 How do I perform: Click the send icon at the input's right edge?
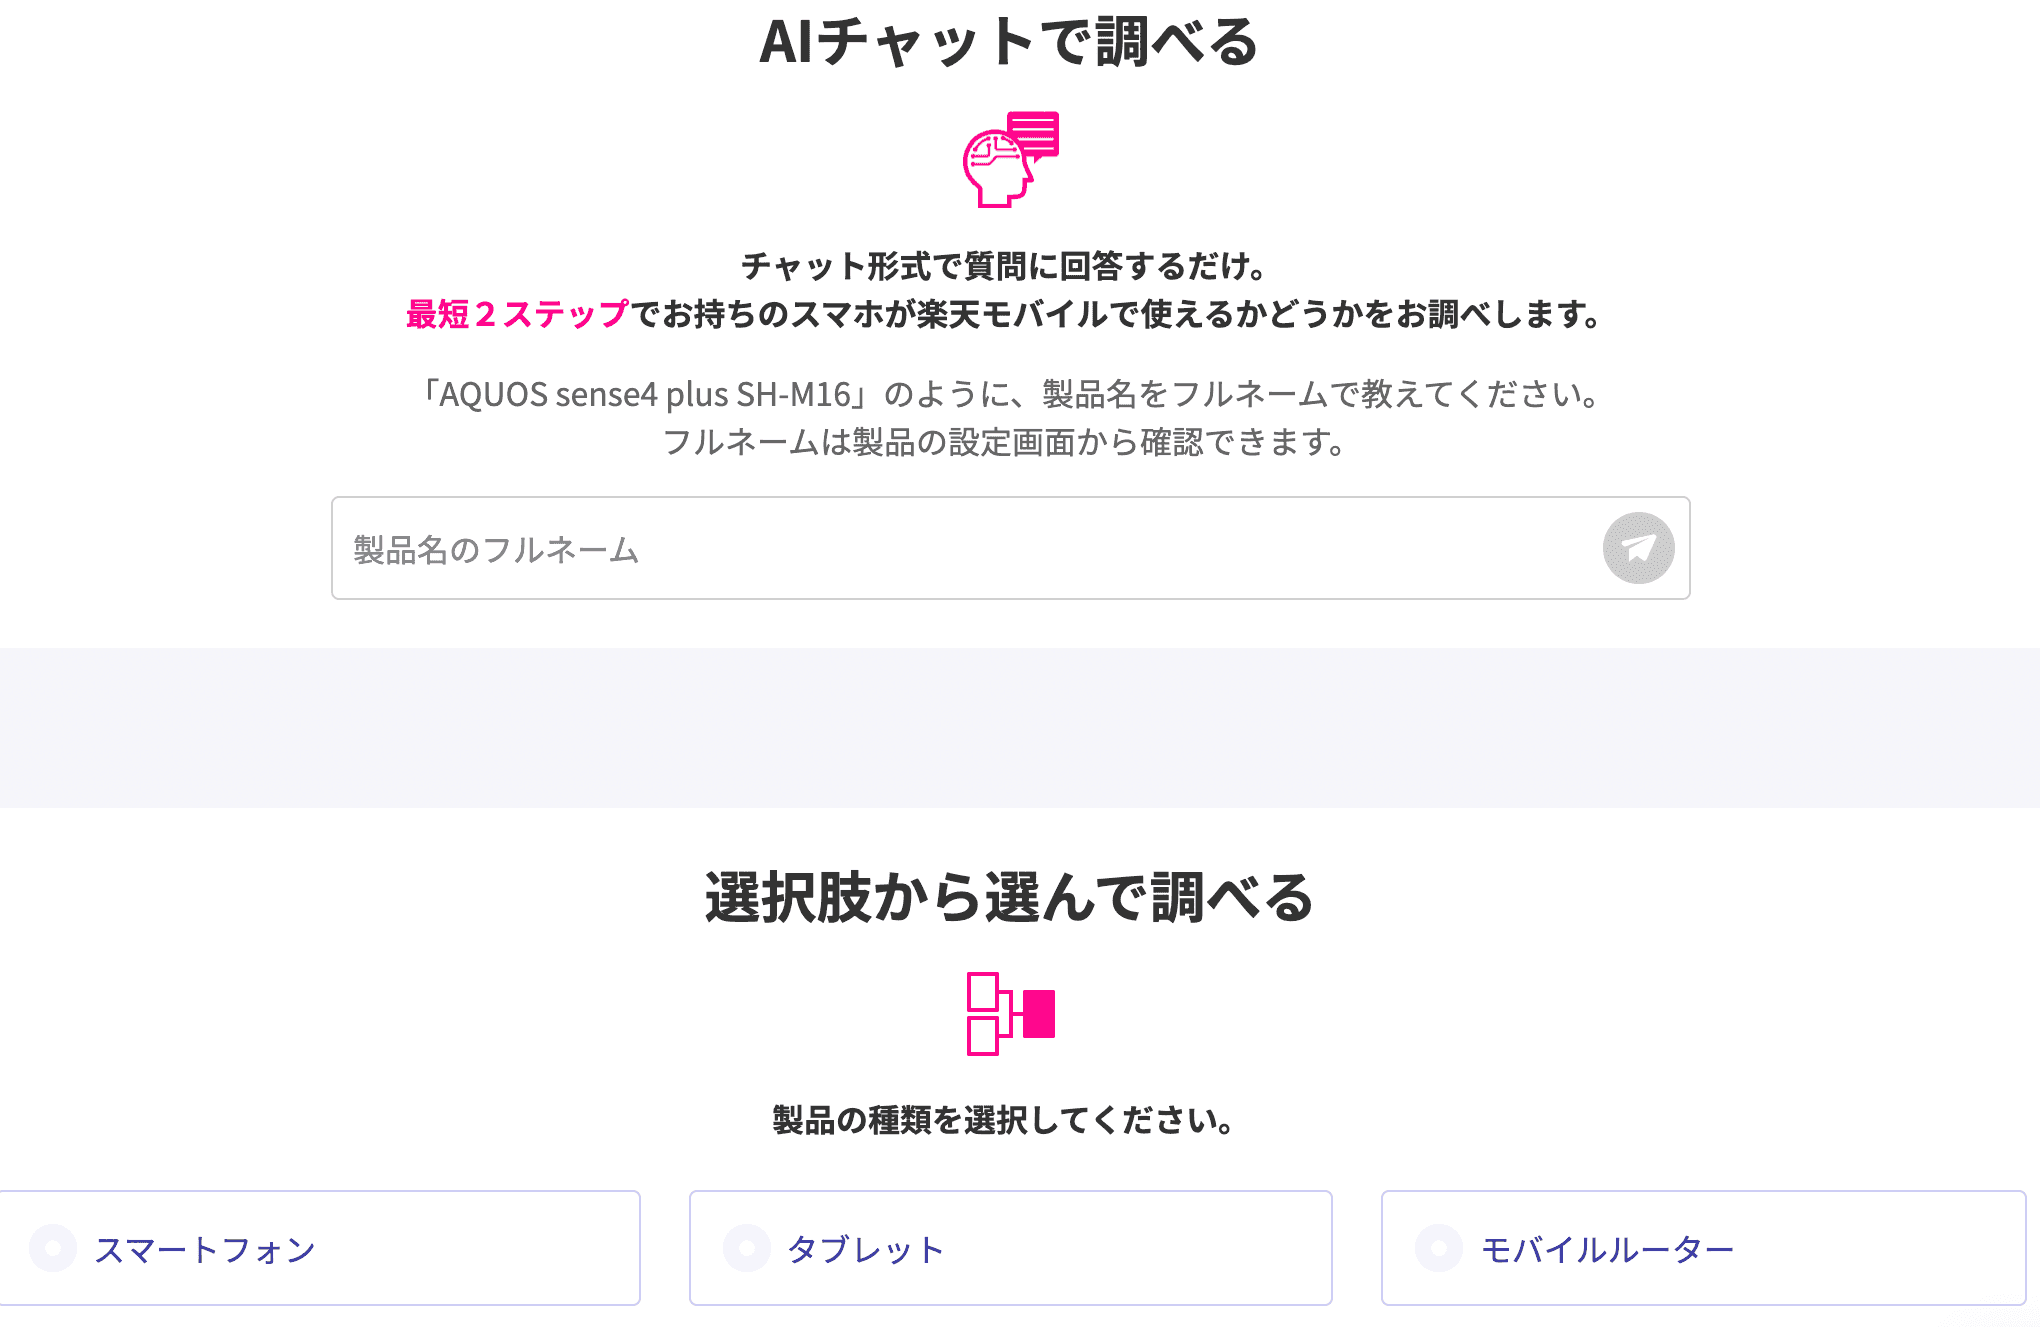[1638, 547]
